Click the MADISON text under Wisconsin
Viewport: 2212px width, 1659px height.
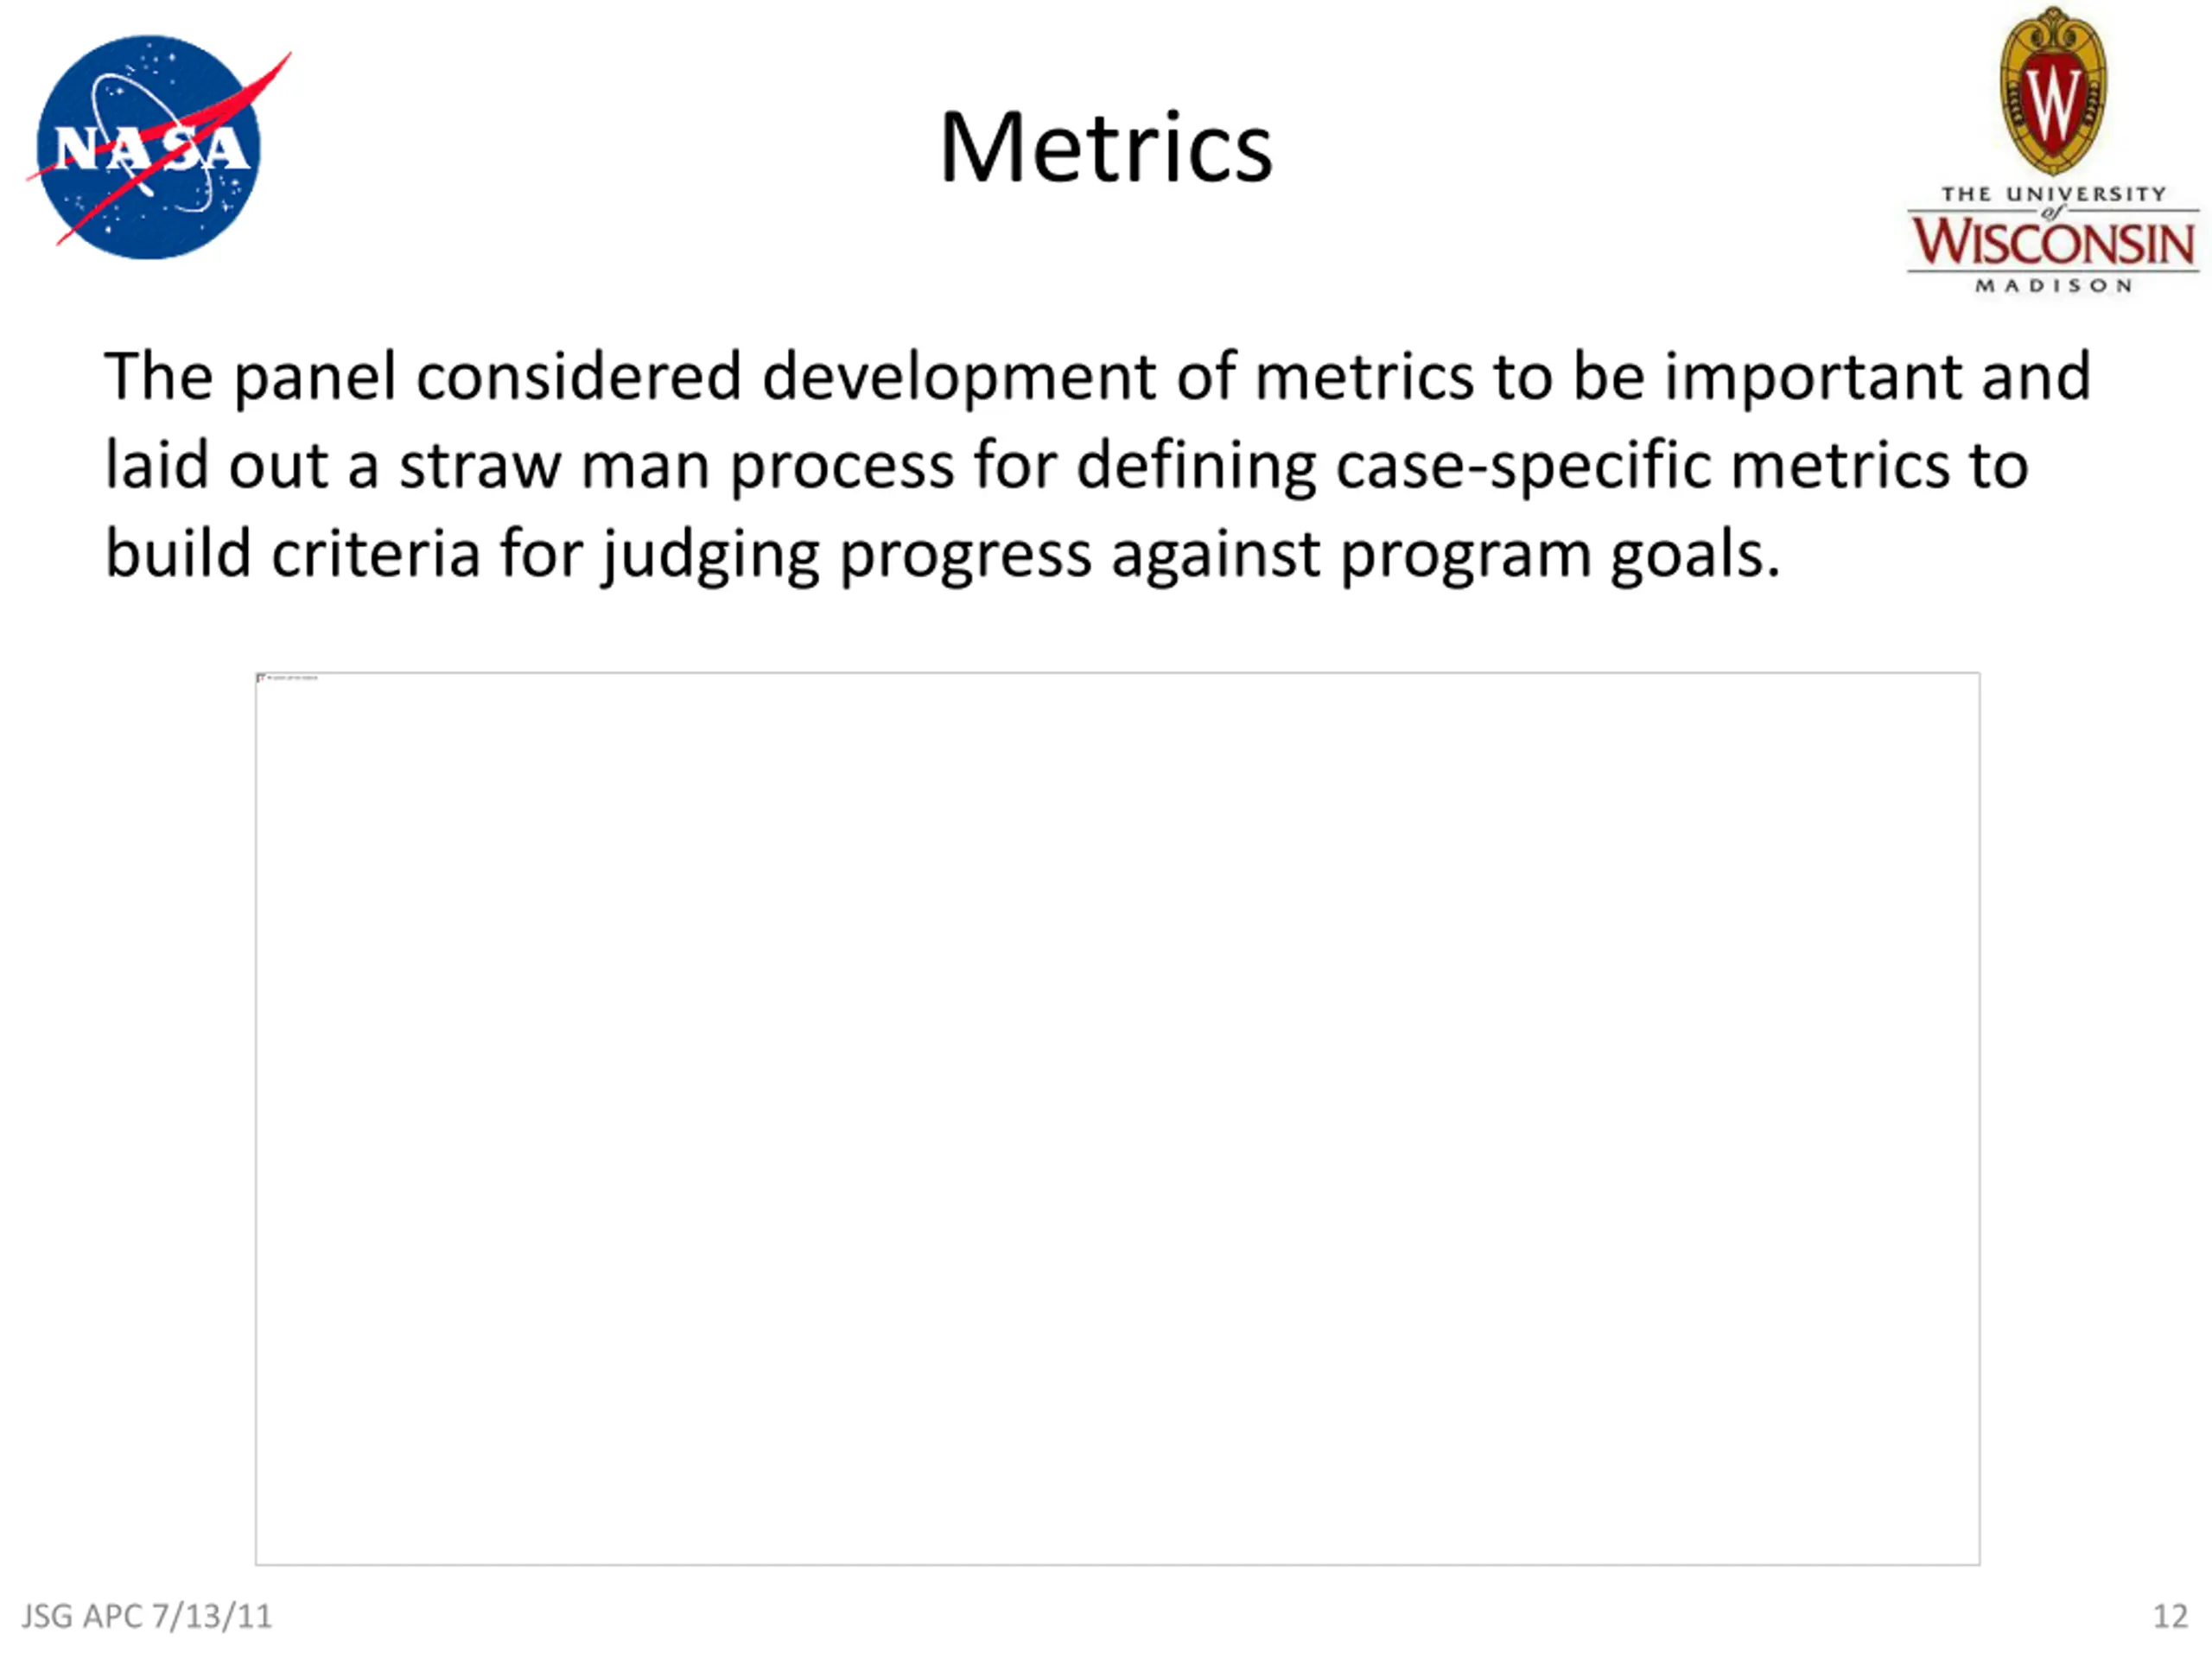coord(2053,286)
